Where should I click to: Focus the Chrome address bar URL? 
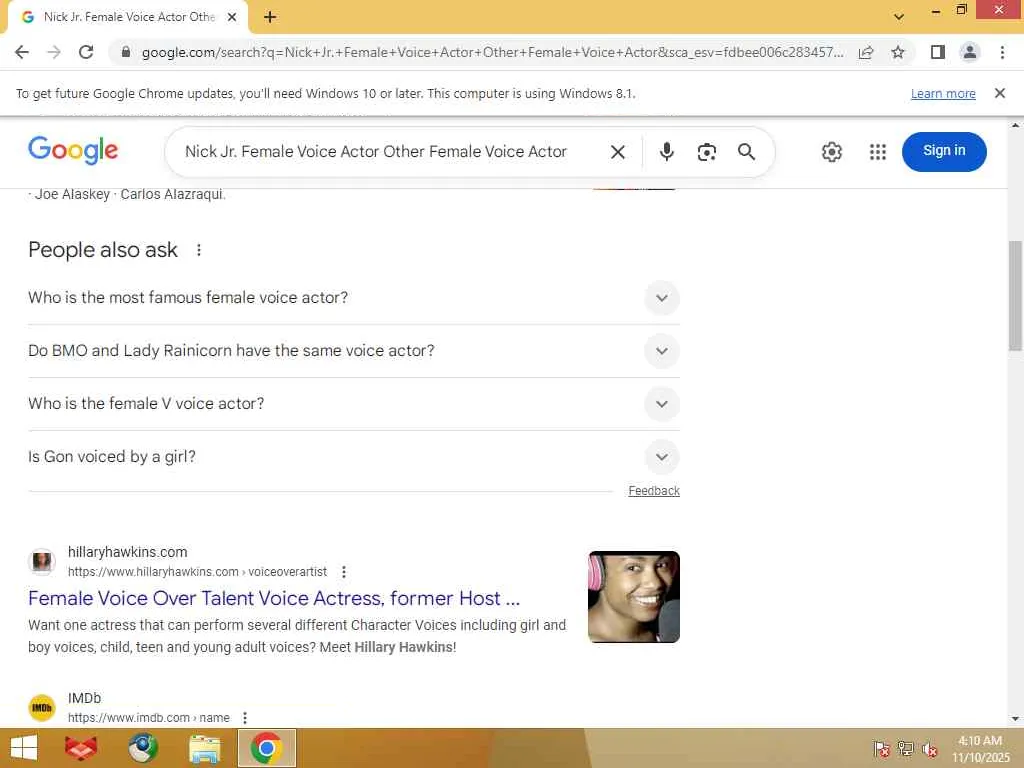point(492,52)
